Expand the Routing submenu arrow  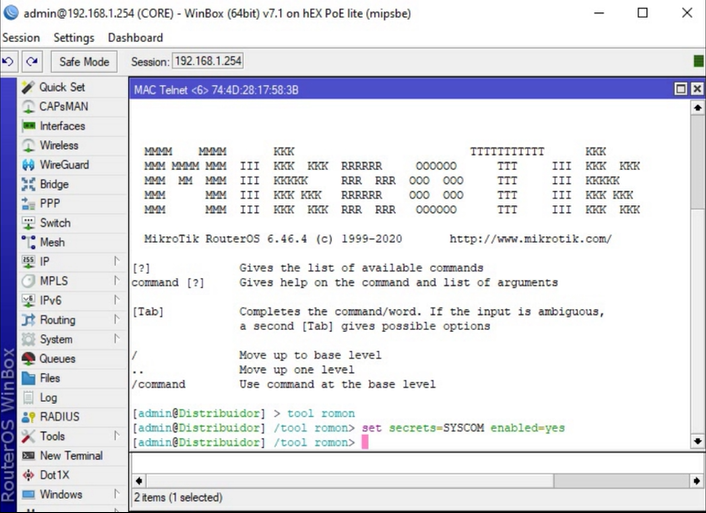click(116, 319)
